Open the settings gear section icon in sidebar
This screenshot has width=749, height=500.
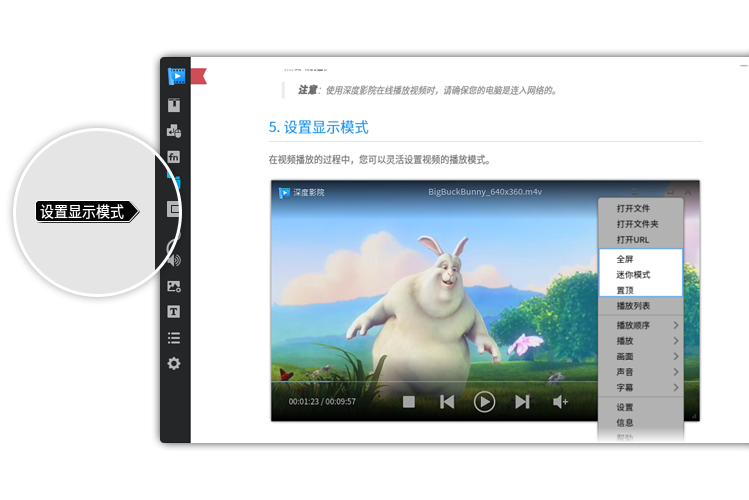[x=174, y=364]
